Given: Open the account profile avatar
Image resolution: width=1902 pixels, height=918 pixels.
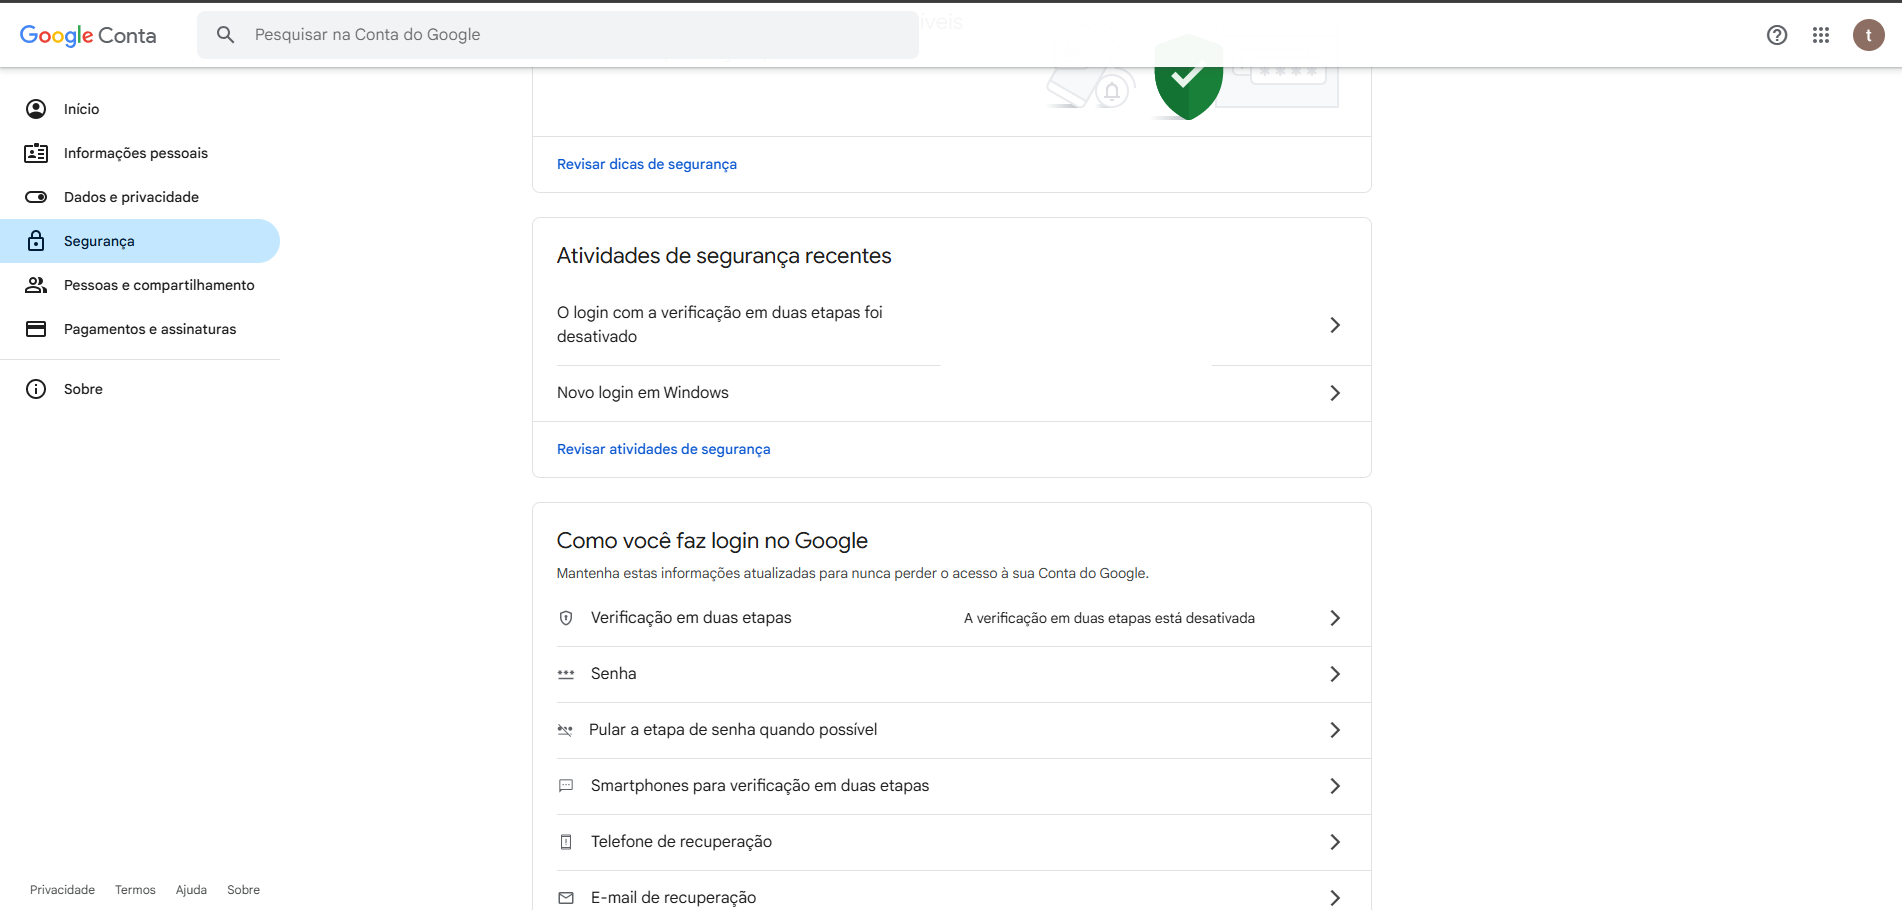Looking at the screenshot, I should click(1867, 35).
